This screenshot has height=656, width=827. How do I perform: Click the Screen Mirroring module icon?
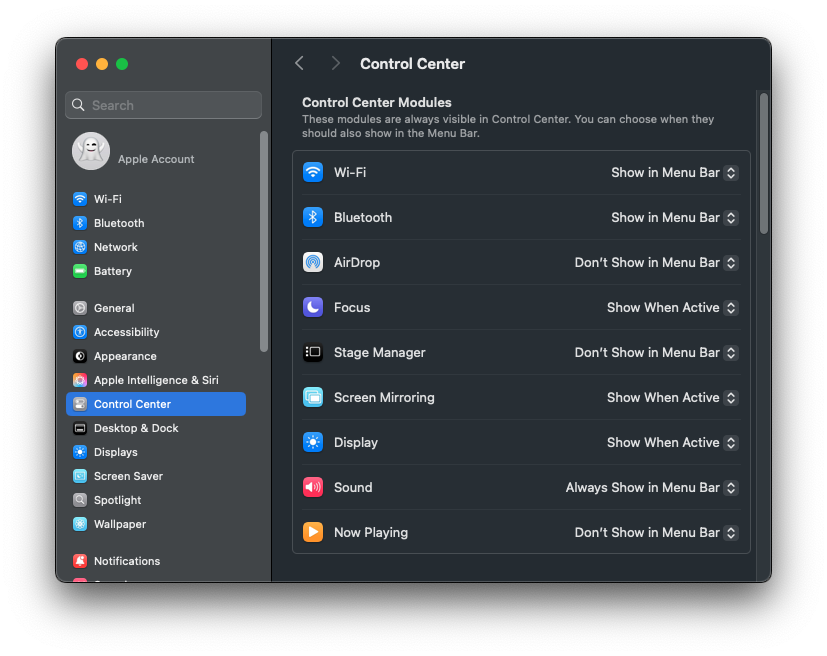(313, 397)
